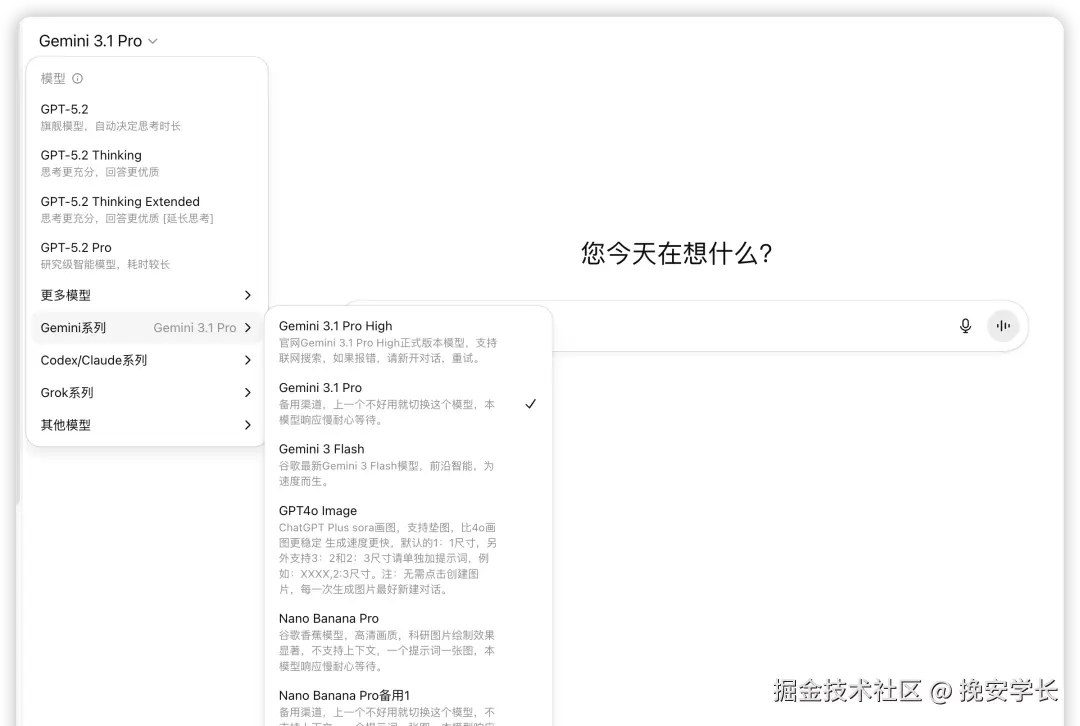Expand the Codex/Claude系列 submenu
1080x726 pixels.
click(x=146, y=360)
